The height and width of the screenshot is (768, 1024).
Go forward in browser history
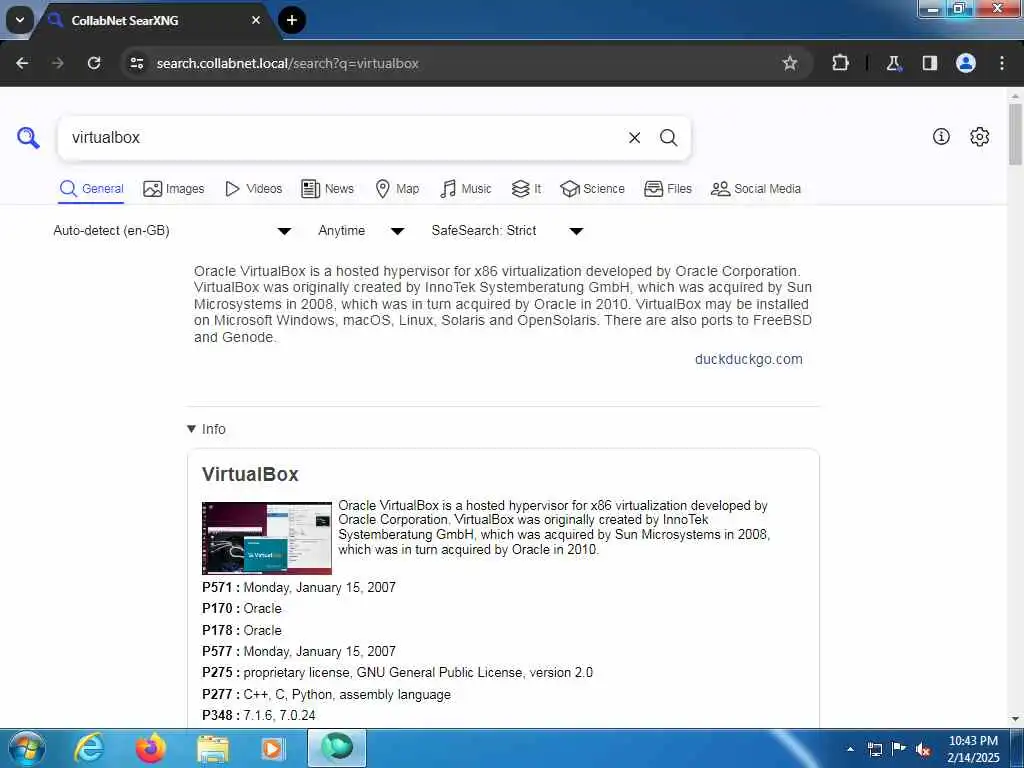[x=58, y=63]
